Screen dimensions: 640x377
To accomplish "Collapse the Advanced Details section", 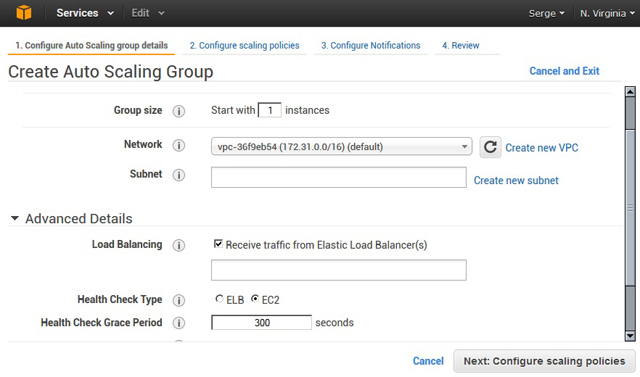I will (15, 218).
